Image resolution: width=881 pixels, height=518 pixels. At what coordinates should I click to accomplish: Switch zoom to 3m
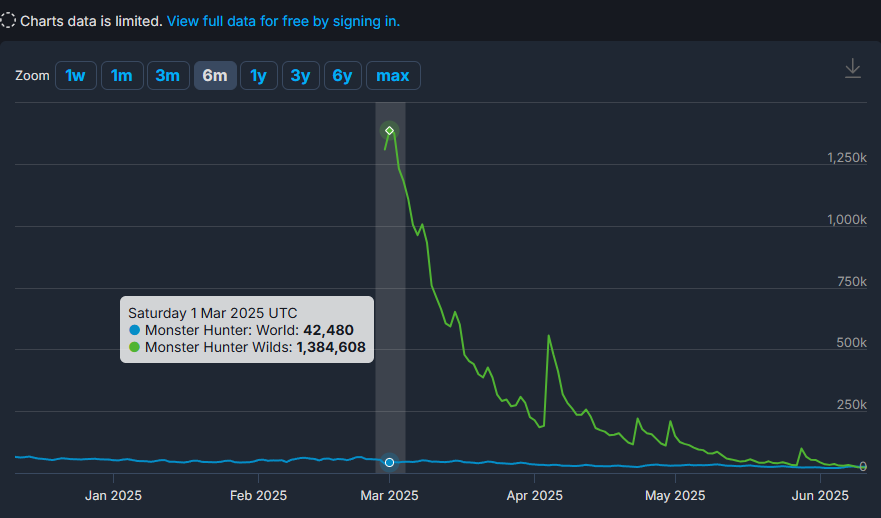tap(167, 76)
